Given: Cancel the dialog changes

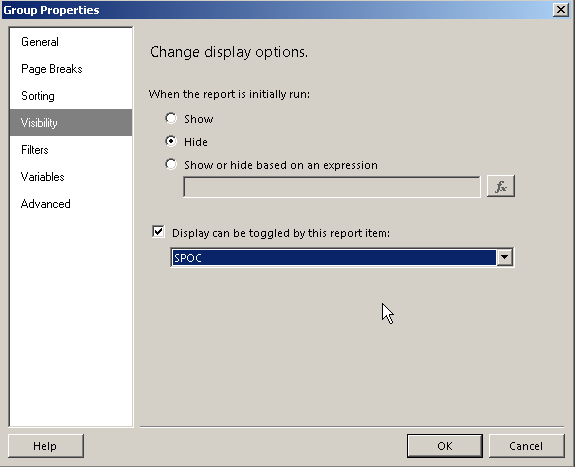Looking at the screenshot, I should [x=526, y=446].
